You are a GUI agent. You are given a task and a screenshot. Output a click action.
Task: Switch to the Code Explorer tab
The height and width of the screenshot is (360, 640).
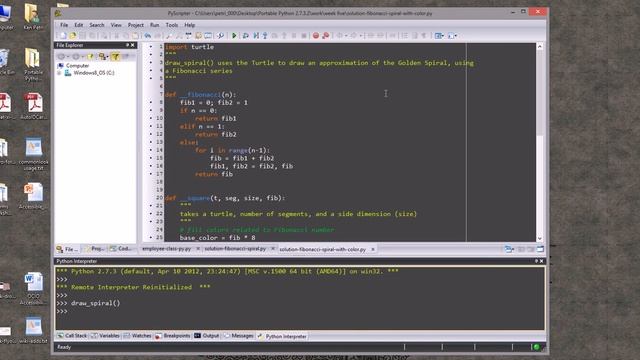click(x=120, y=249)
